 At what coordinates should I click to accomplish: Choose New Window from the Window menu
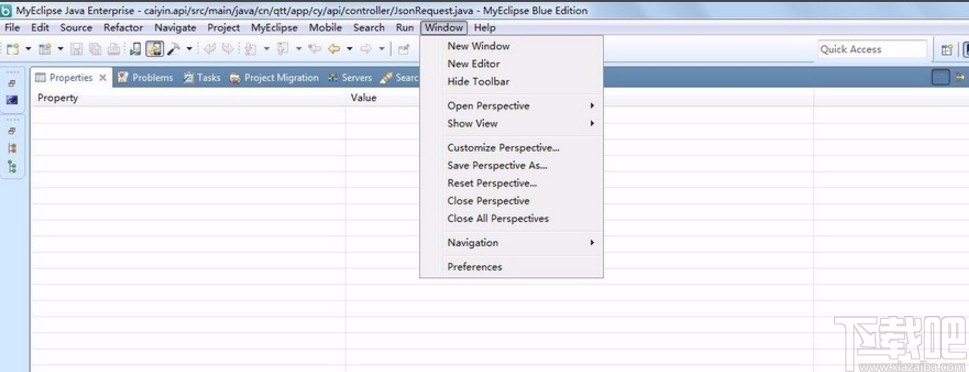[511, 46]
